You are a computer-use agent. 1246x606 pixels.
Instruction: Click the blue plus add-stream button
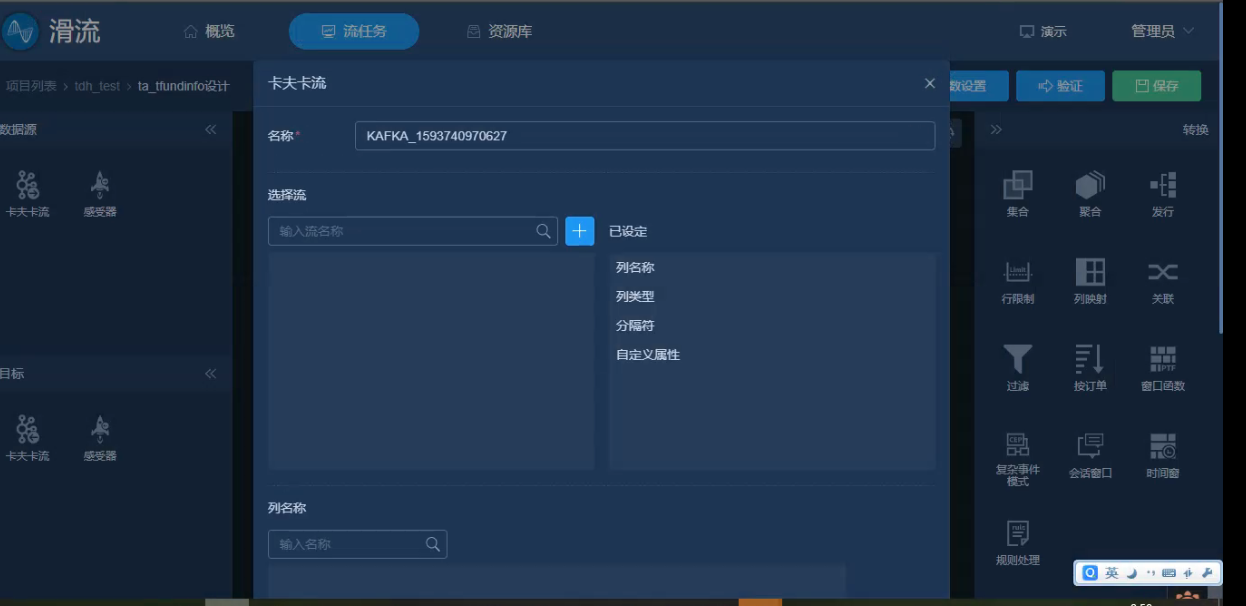[580, 231]
